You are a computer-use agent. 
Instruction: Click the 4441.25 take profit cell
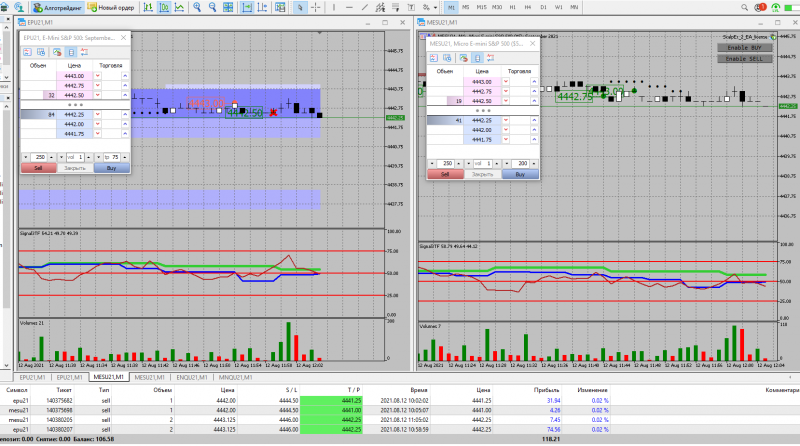pos(331,401)
